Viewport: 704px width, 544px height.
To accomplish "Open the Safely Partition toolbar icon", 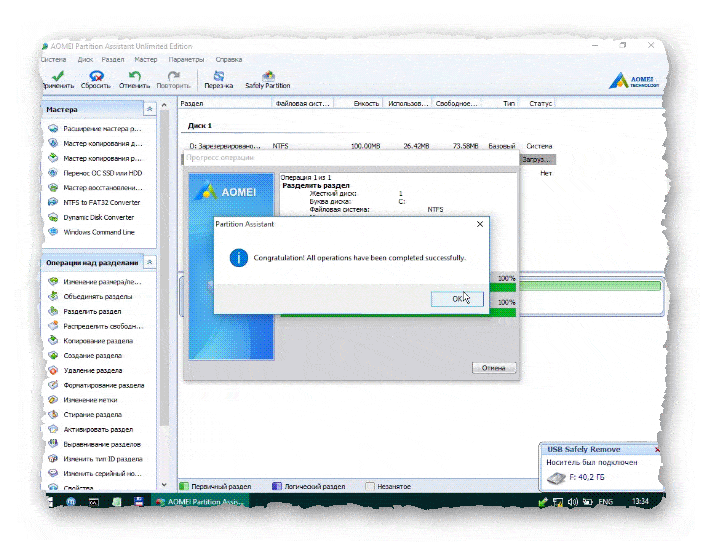I will (268, 80).
